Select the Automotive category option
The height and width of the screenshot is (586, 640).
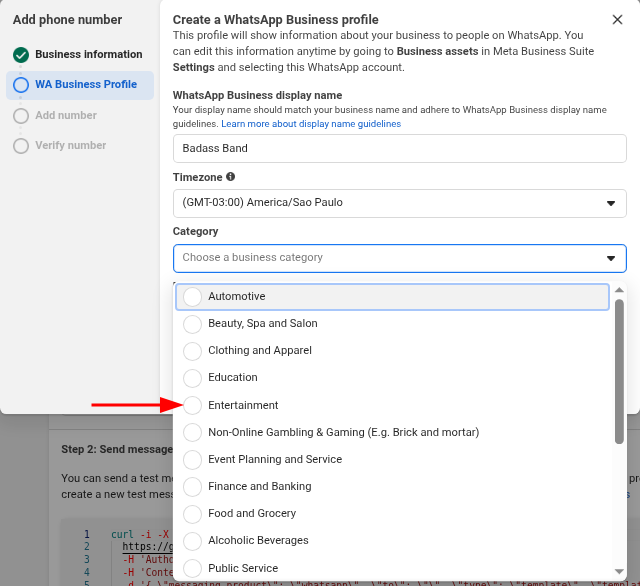click(x=237, y=297)
